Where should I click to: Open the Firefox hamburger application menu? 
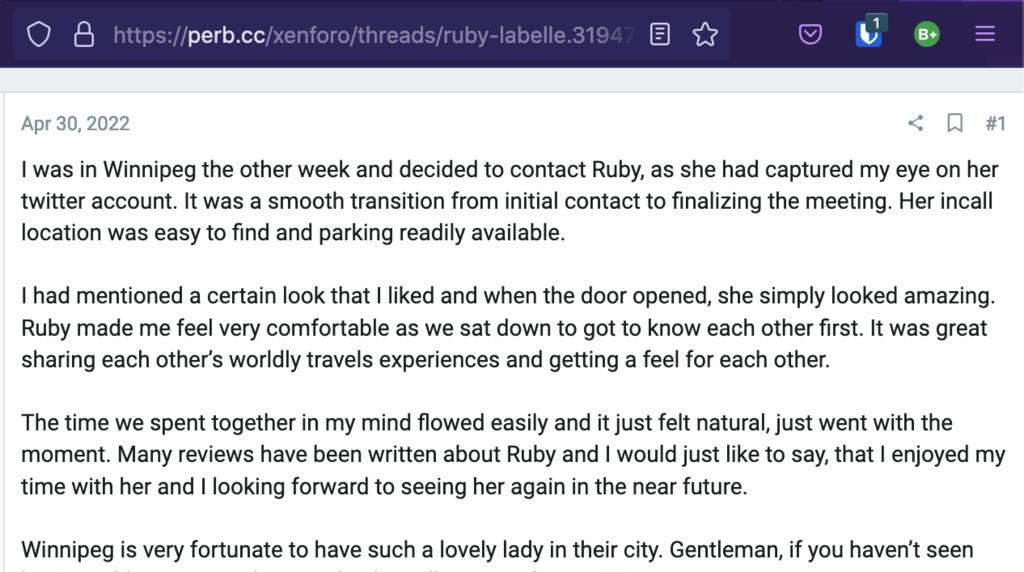(x=985, y=35)
